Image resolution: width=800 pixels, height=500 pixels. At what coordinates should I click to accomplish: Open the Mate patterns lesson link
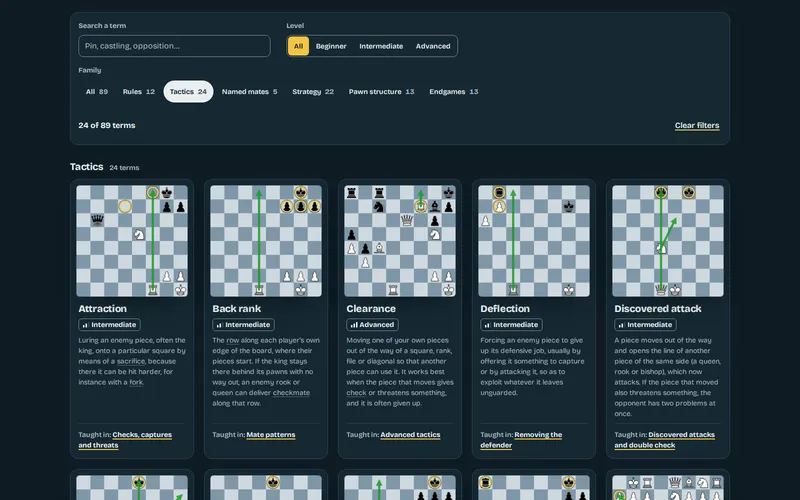[271, 435]
